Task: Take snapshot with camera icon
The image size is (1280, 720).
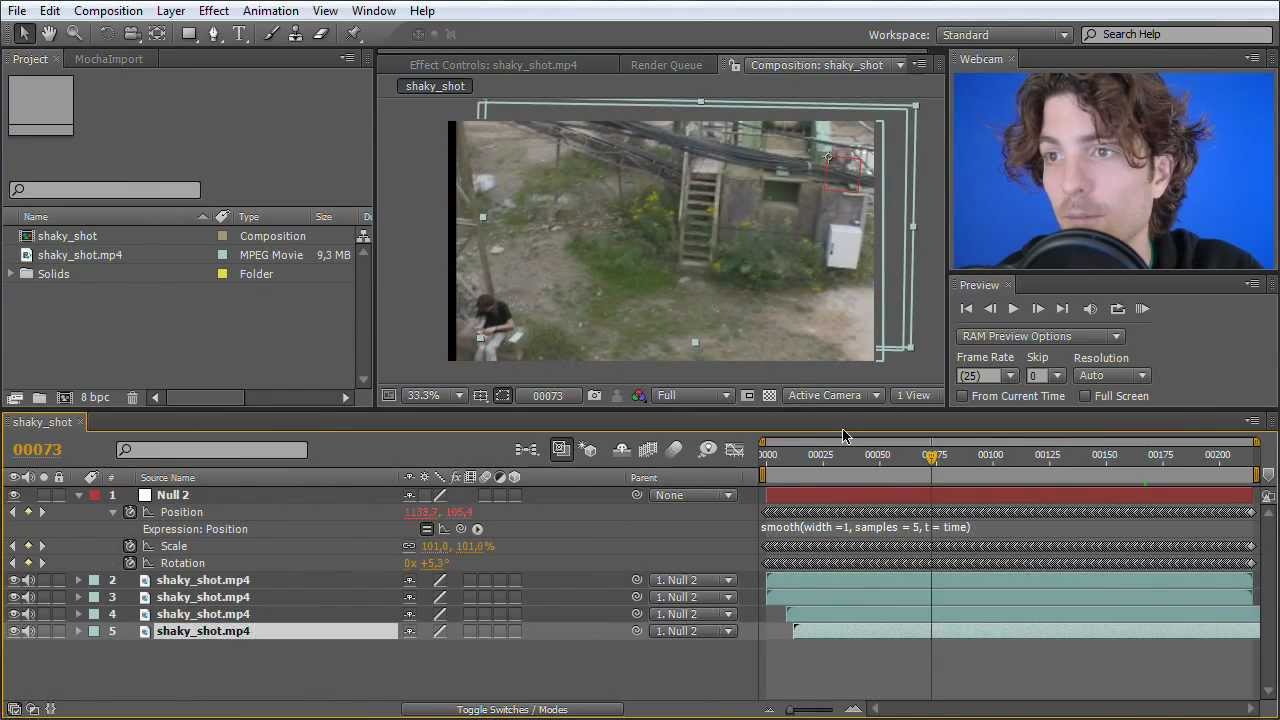Action: point(594,396)
